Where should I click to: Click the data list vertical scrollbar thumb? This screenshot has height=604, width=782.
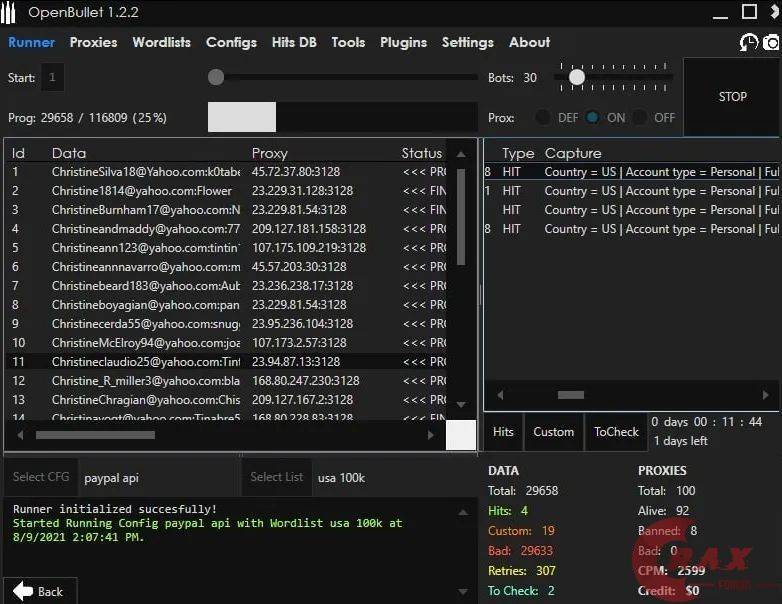(461, 217)
